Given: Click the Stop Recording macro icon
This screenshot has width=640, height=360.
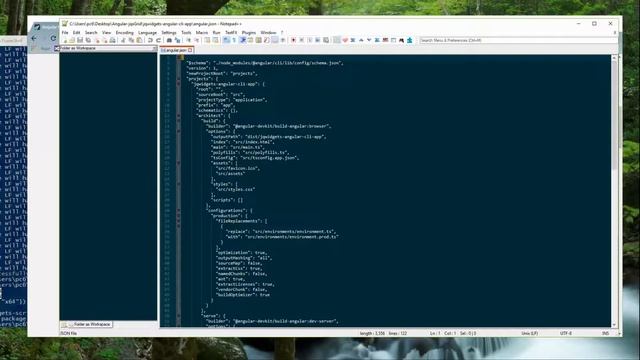Looking at the screenshot, I should pyautogui.click(x=302, y=40).
